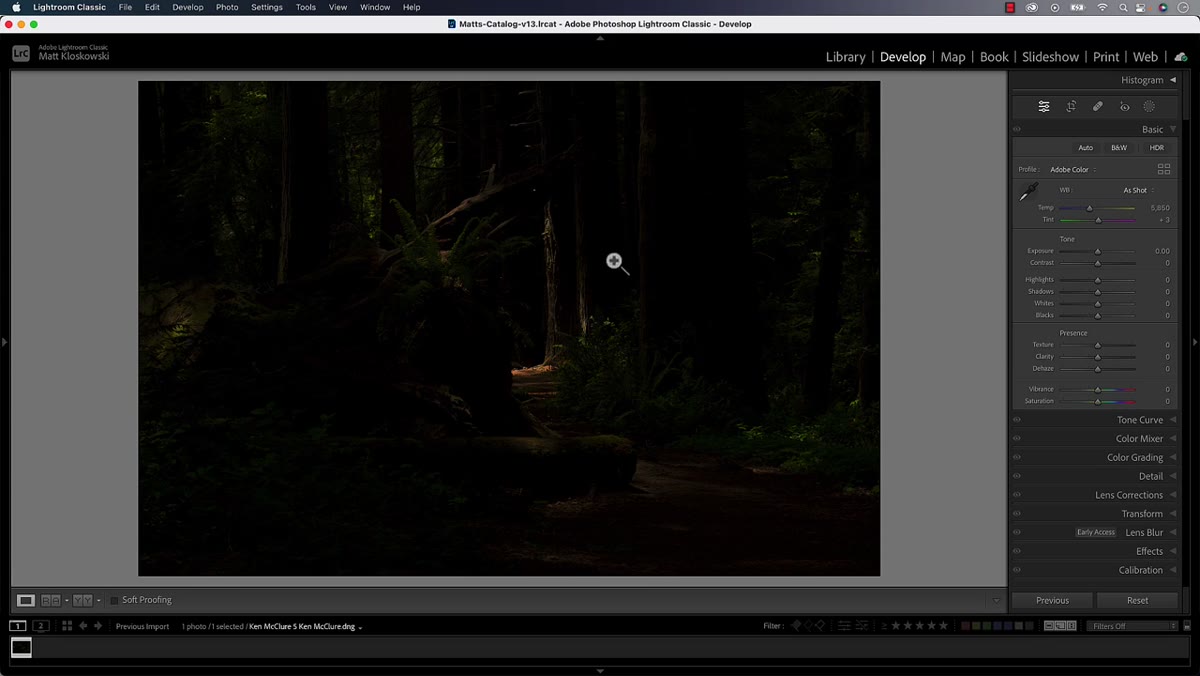1200x676 pixels.
Task: Filter by unedited status icon
Action: pyautogui.click(x=862, y=626)
